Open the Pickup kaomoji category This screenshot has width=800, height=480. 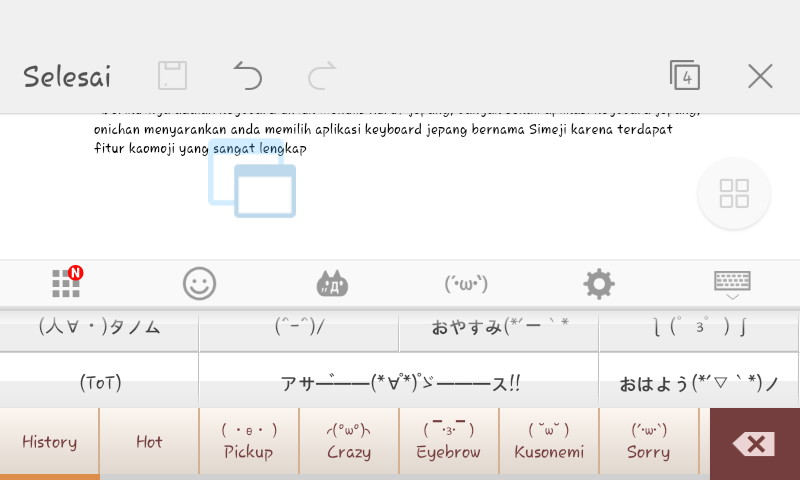(x=249, y=442)
